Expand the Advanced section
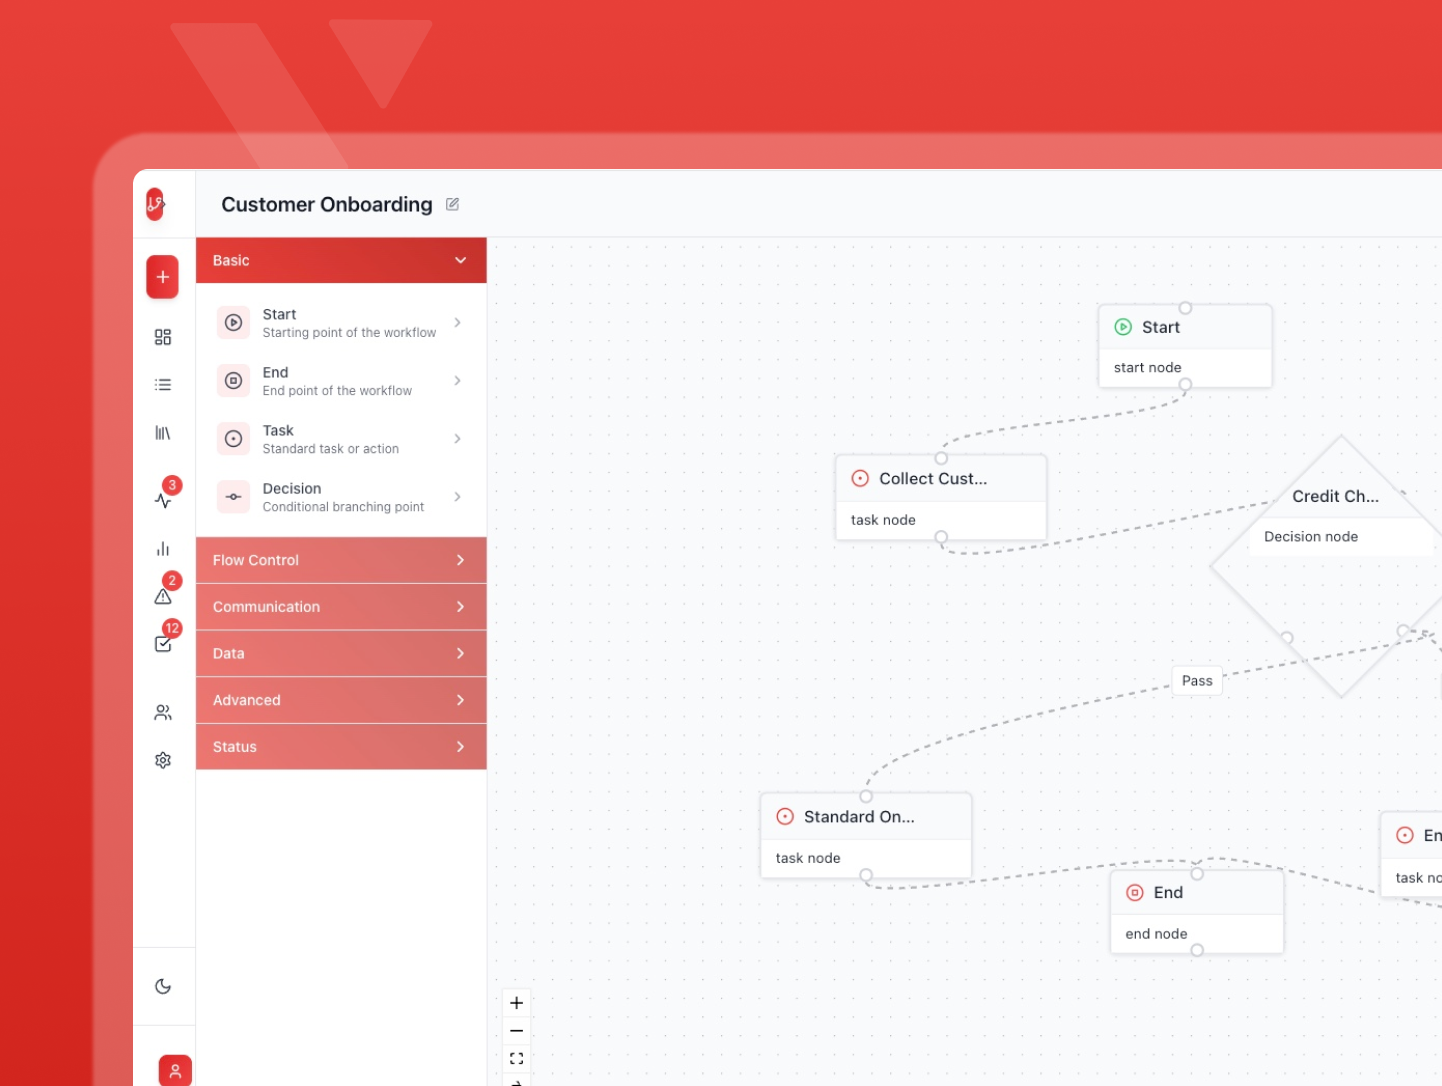The image size is (1442, 1086). pos(341,700)
